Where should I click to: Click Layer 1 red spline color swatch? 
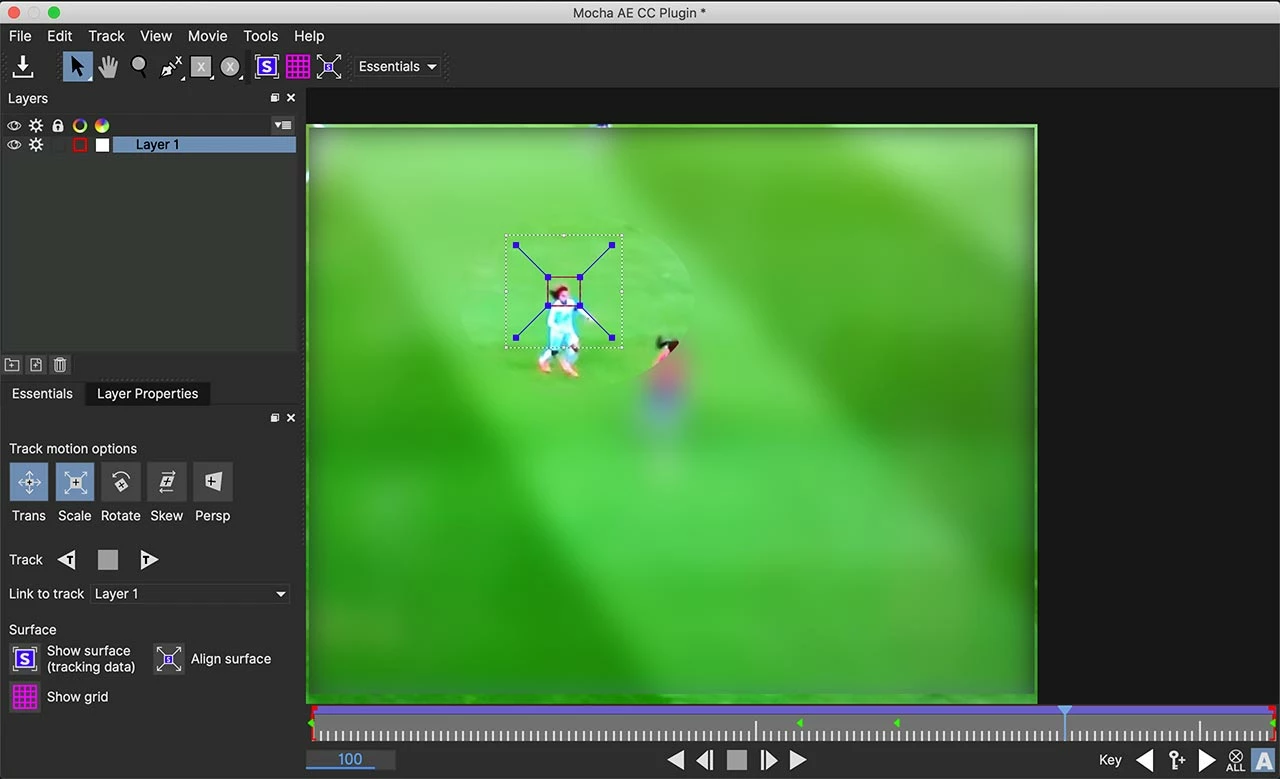tap(80, 145)
